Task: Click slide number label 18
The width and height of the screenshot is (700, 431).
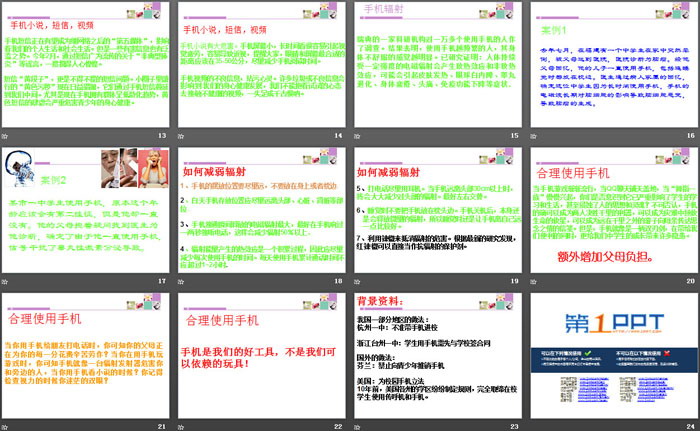Action: (338, 281)
